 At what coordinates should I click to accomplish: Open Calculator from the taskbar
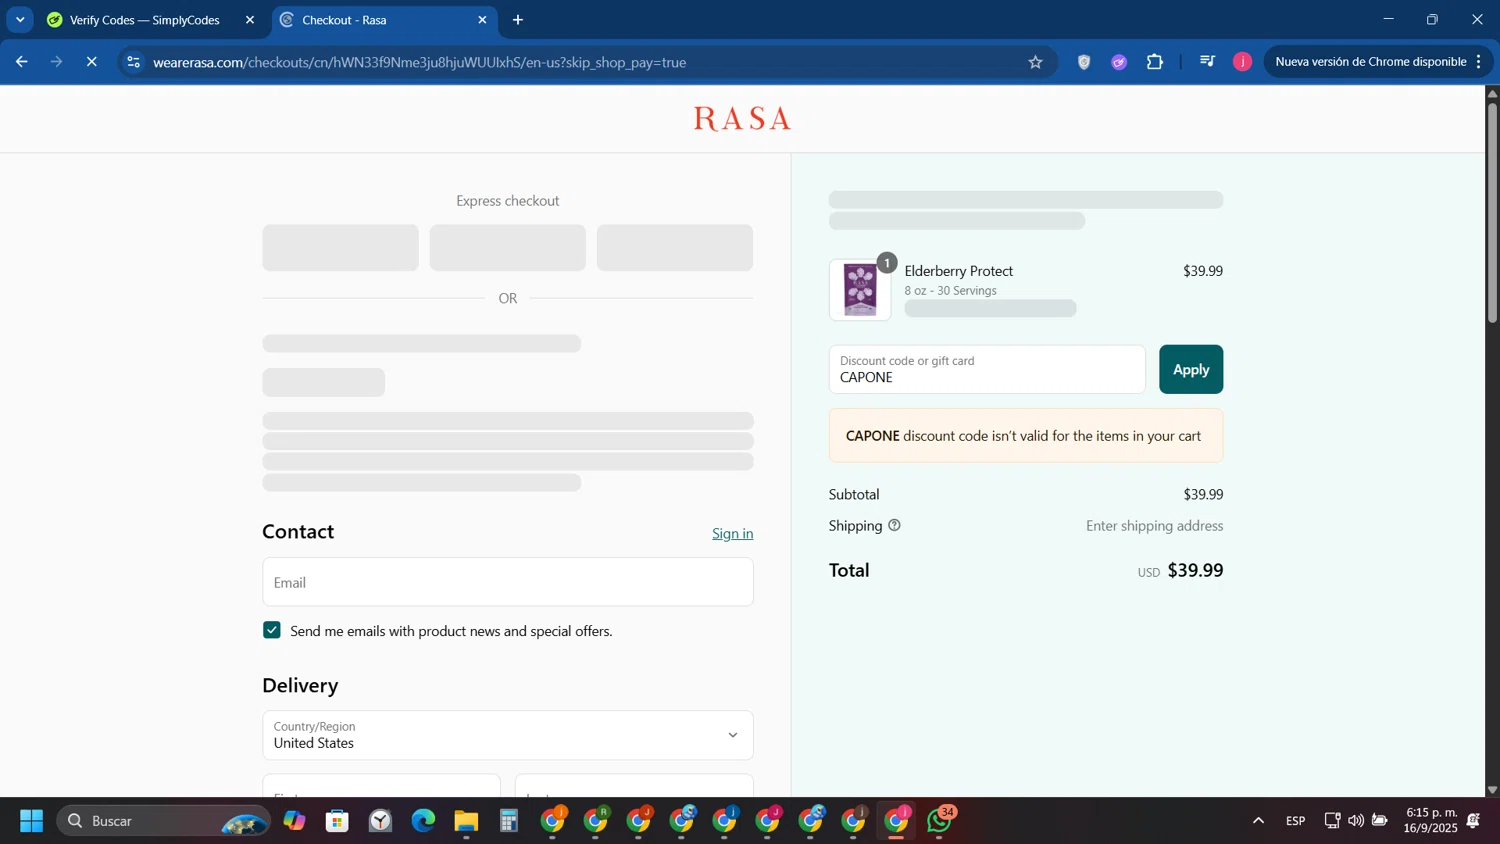pos(509,821)
